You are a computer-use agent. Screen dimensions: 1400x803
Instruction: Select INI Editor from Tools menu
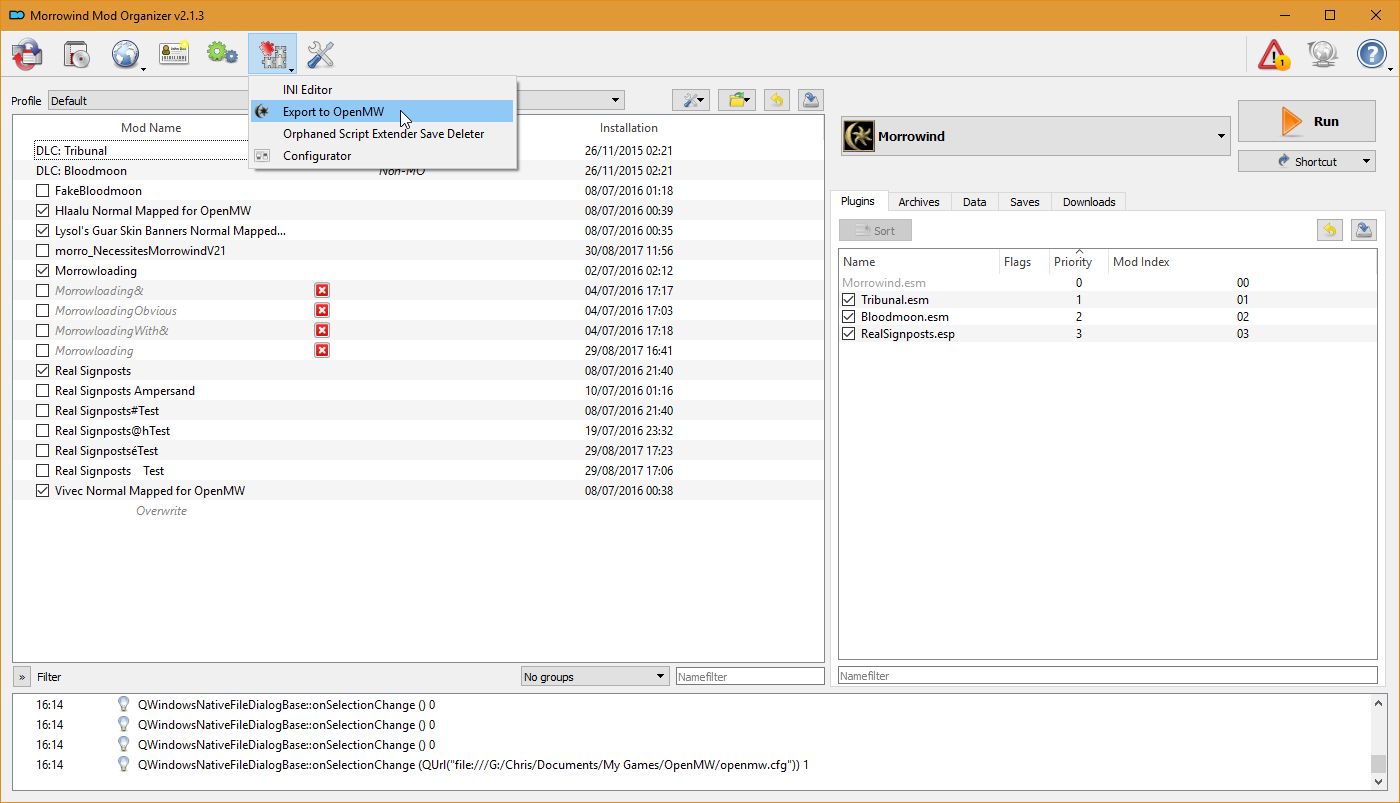tap(382, 89)
